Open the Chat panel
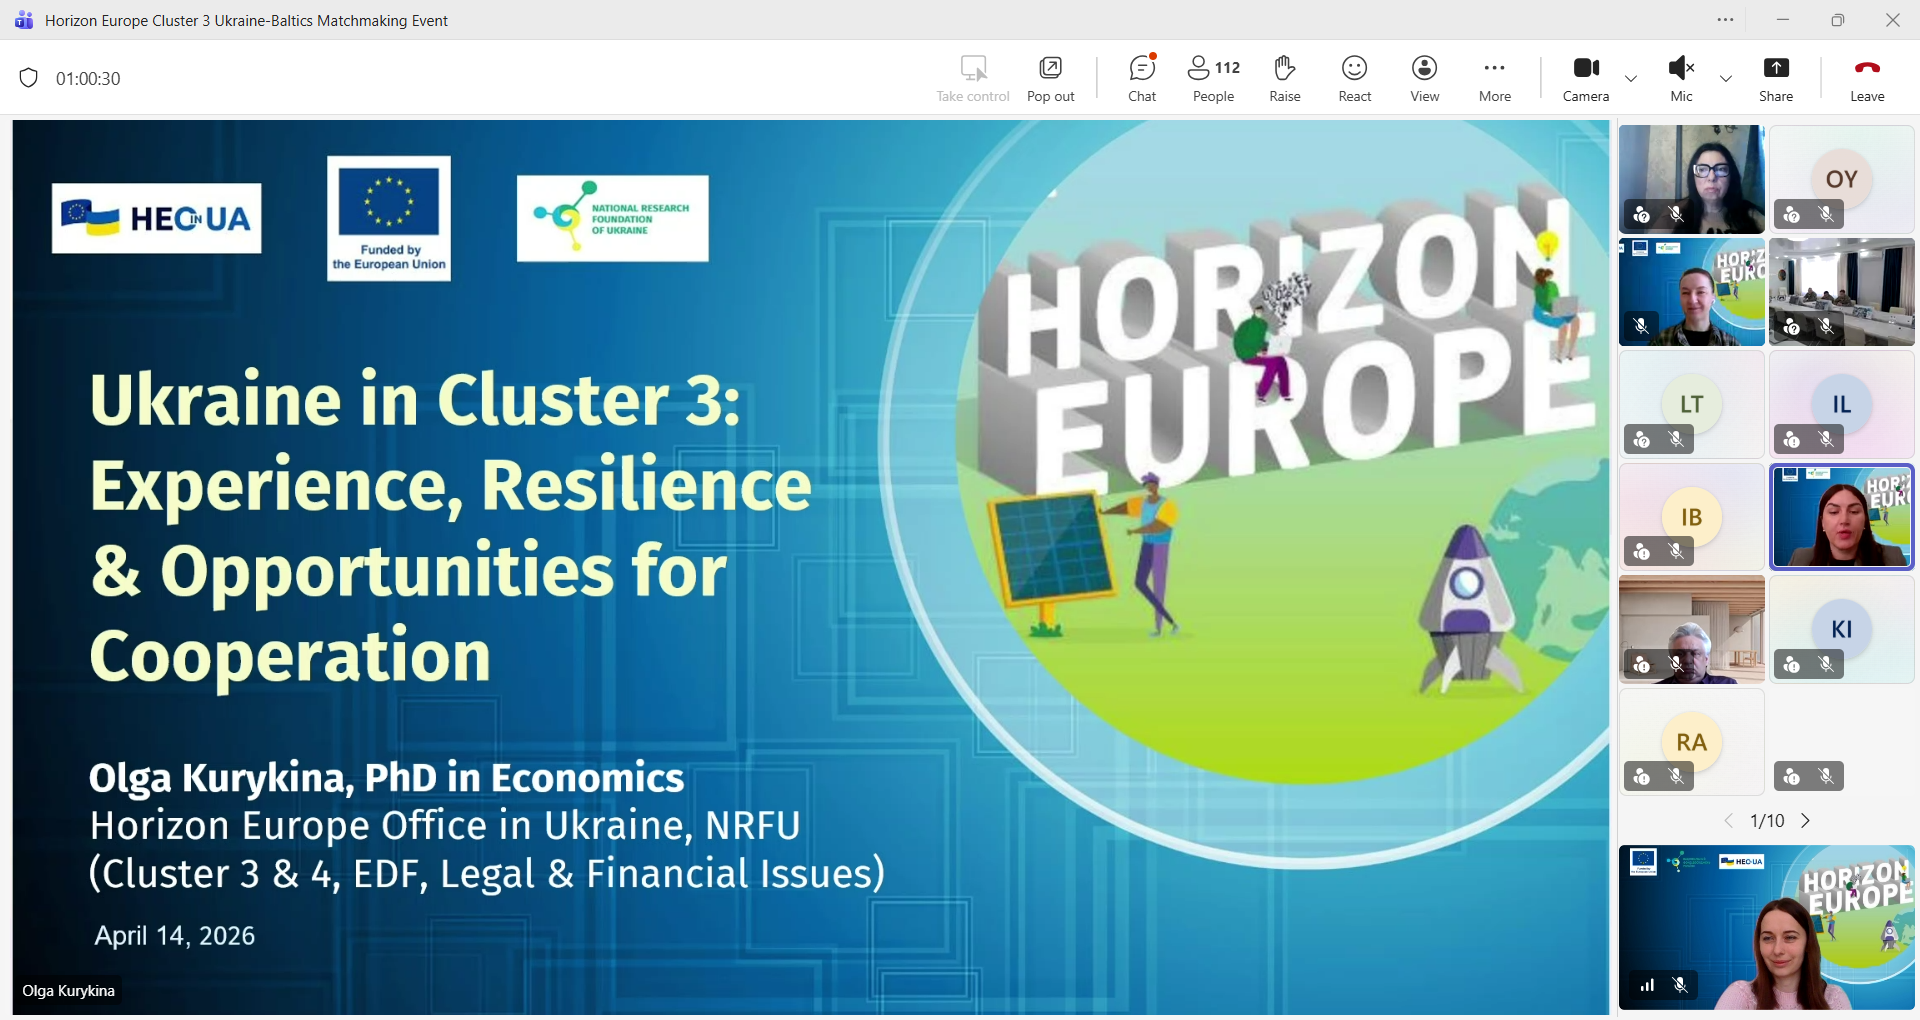 pyautogui.click(x=1142, y=78)
